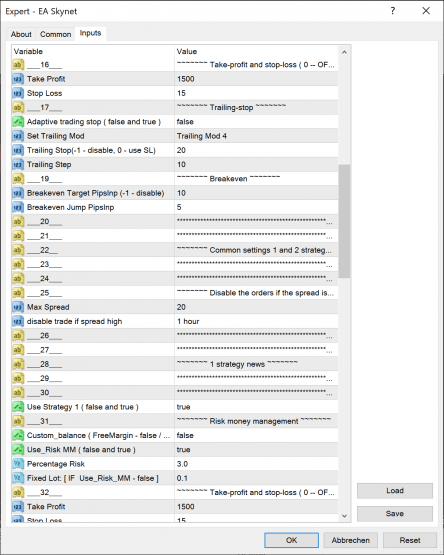Edit the Breakeven Jump PipsInp value 5

pyautogui.click(x=256, y=207)
